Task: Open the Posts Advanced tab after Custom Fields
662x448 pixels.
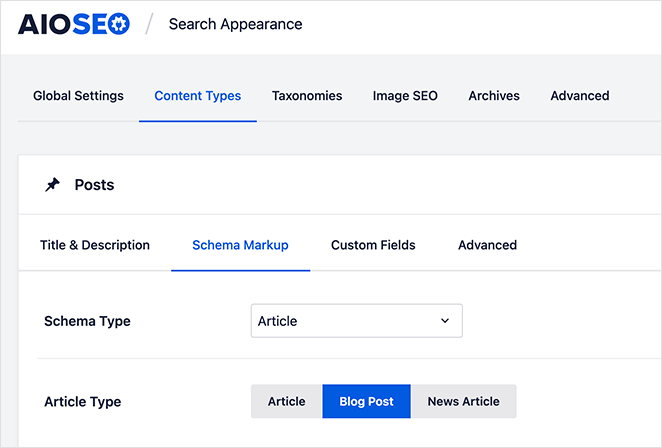Action: point(488,245)
